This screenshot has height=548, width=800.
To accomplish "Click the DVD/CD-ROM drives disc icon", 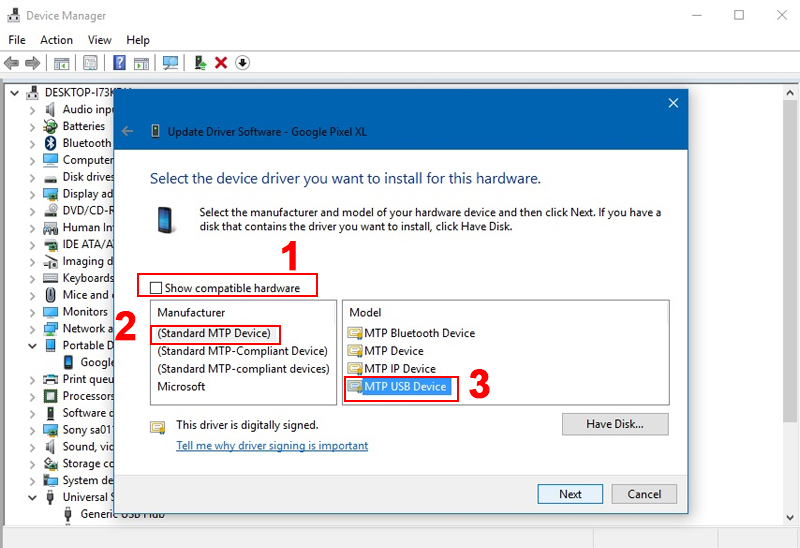I will (51, 210).
